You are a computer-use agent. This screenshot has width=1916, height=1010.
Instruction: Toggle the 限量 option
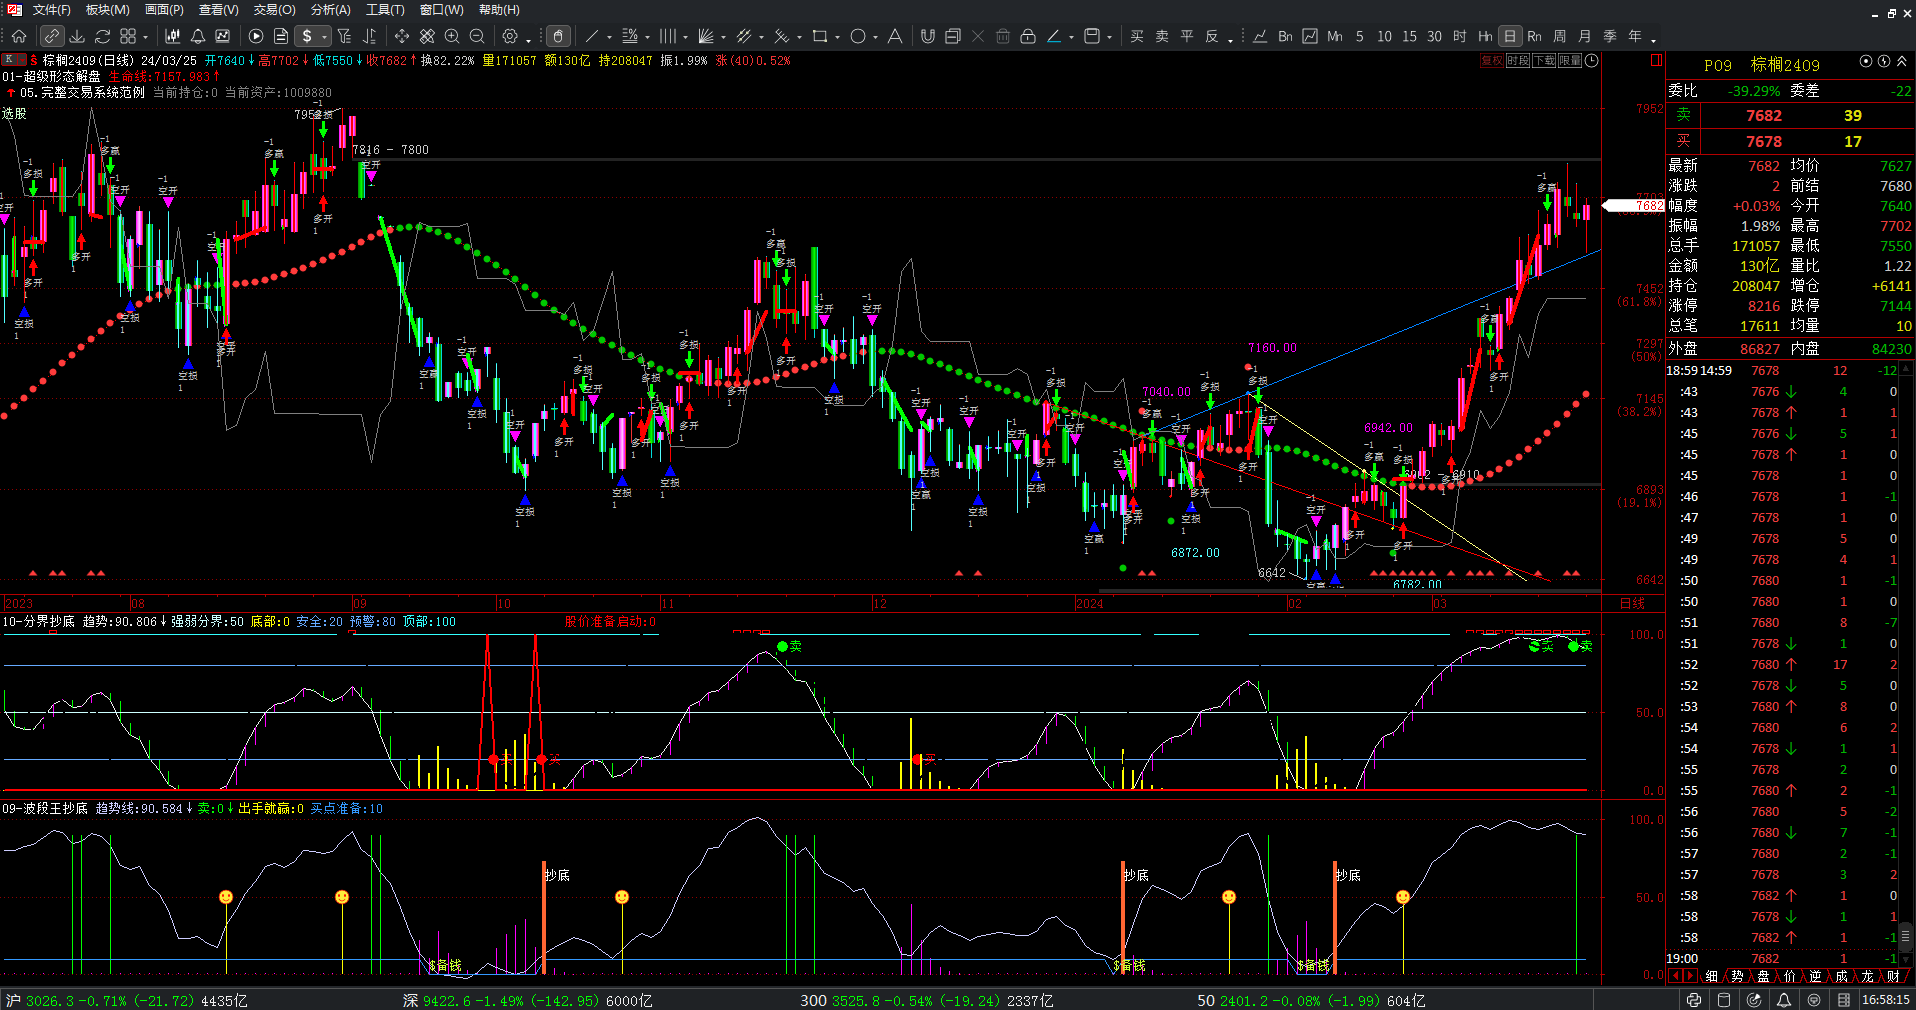point(1570,61)
